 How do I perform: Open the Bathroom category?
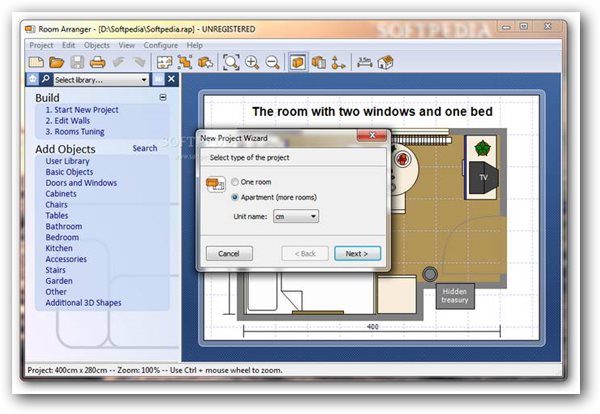click(x=64, y=227)
